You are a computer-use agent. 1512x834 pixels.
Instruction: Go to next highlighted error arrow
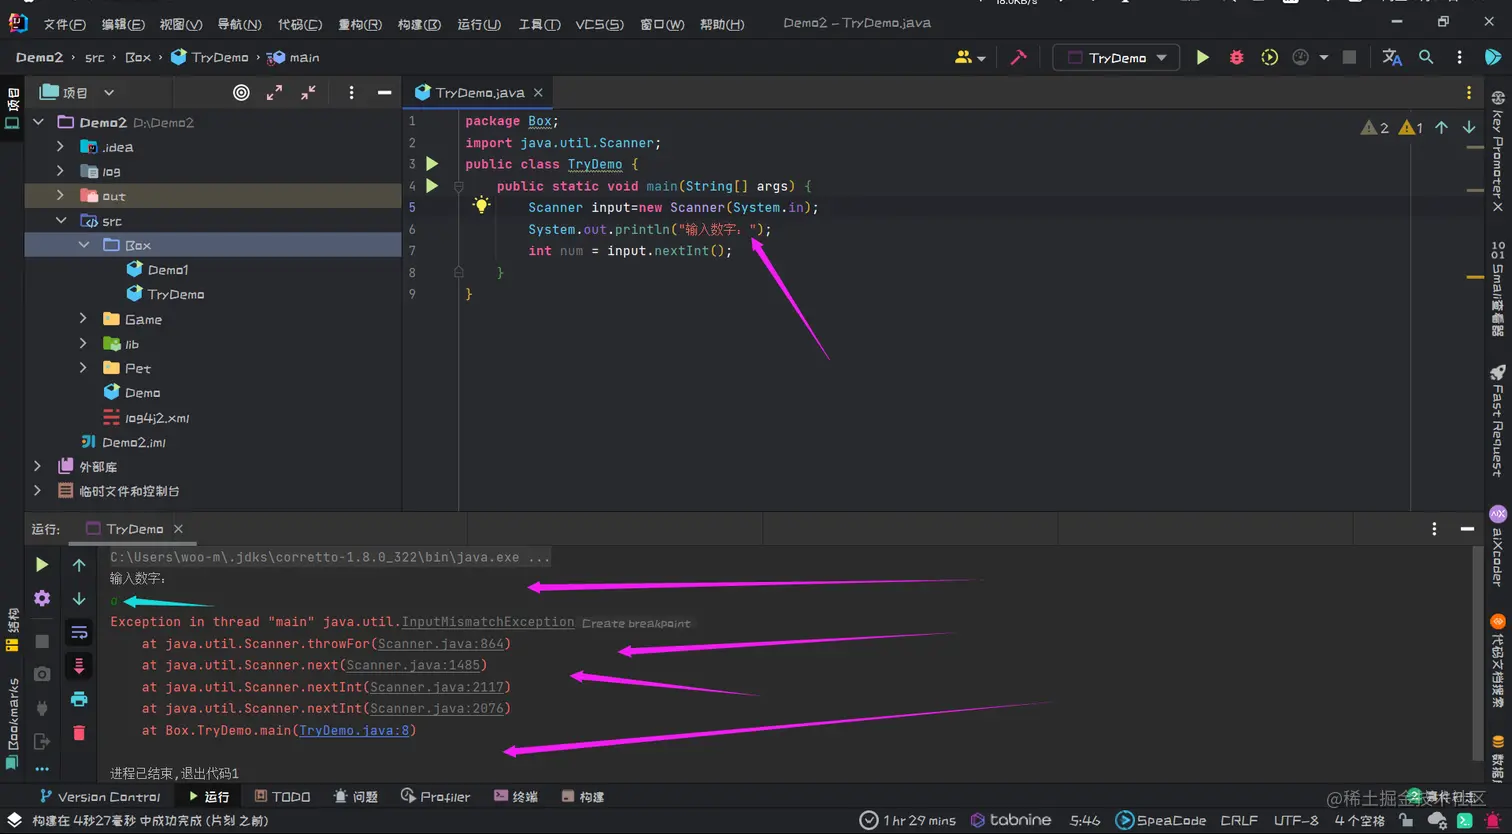tap(1469, 127)
